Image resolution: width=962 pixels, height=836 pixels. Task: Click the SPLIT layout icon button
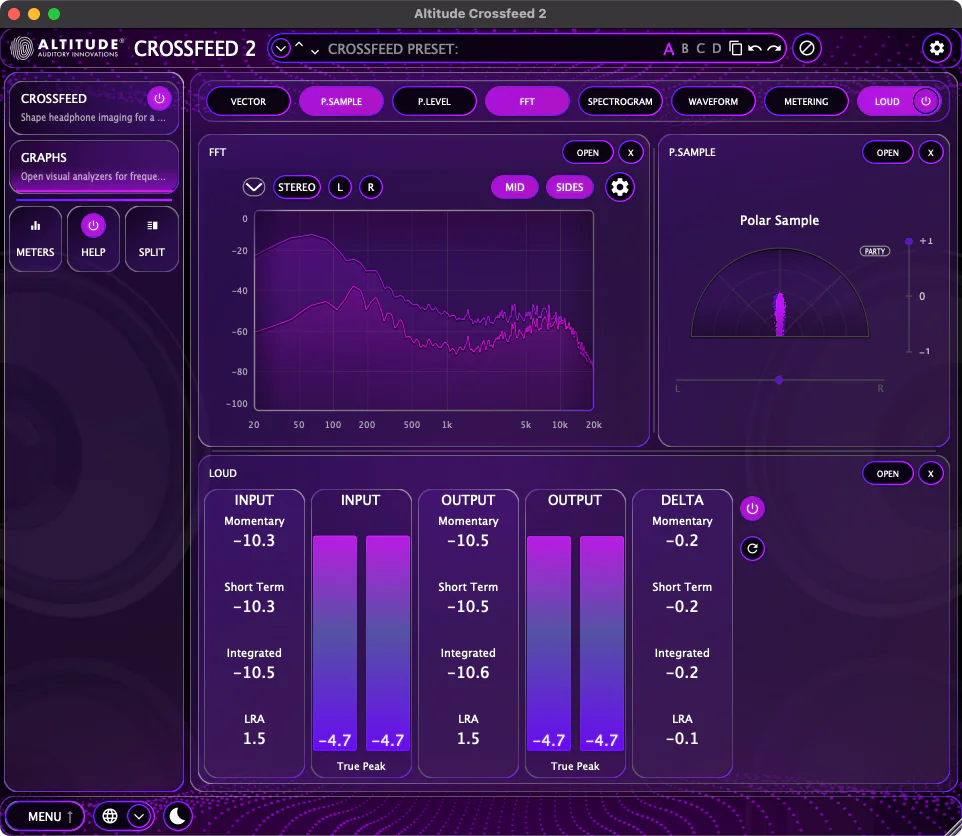tap(152, 239)
